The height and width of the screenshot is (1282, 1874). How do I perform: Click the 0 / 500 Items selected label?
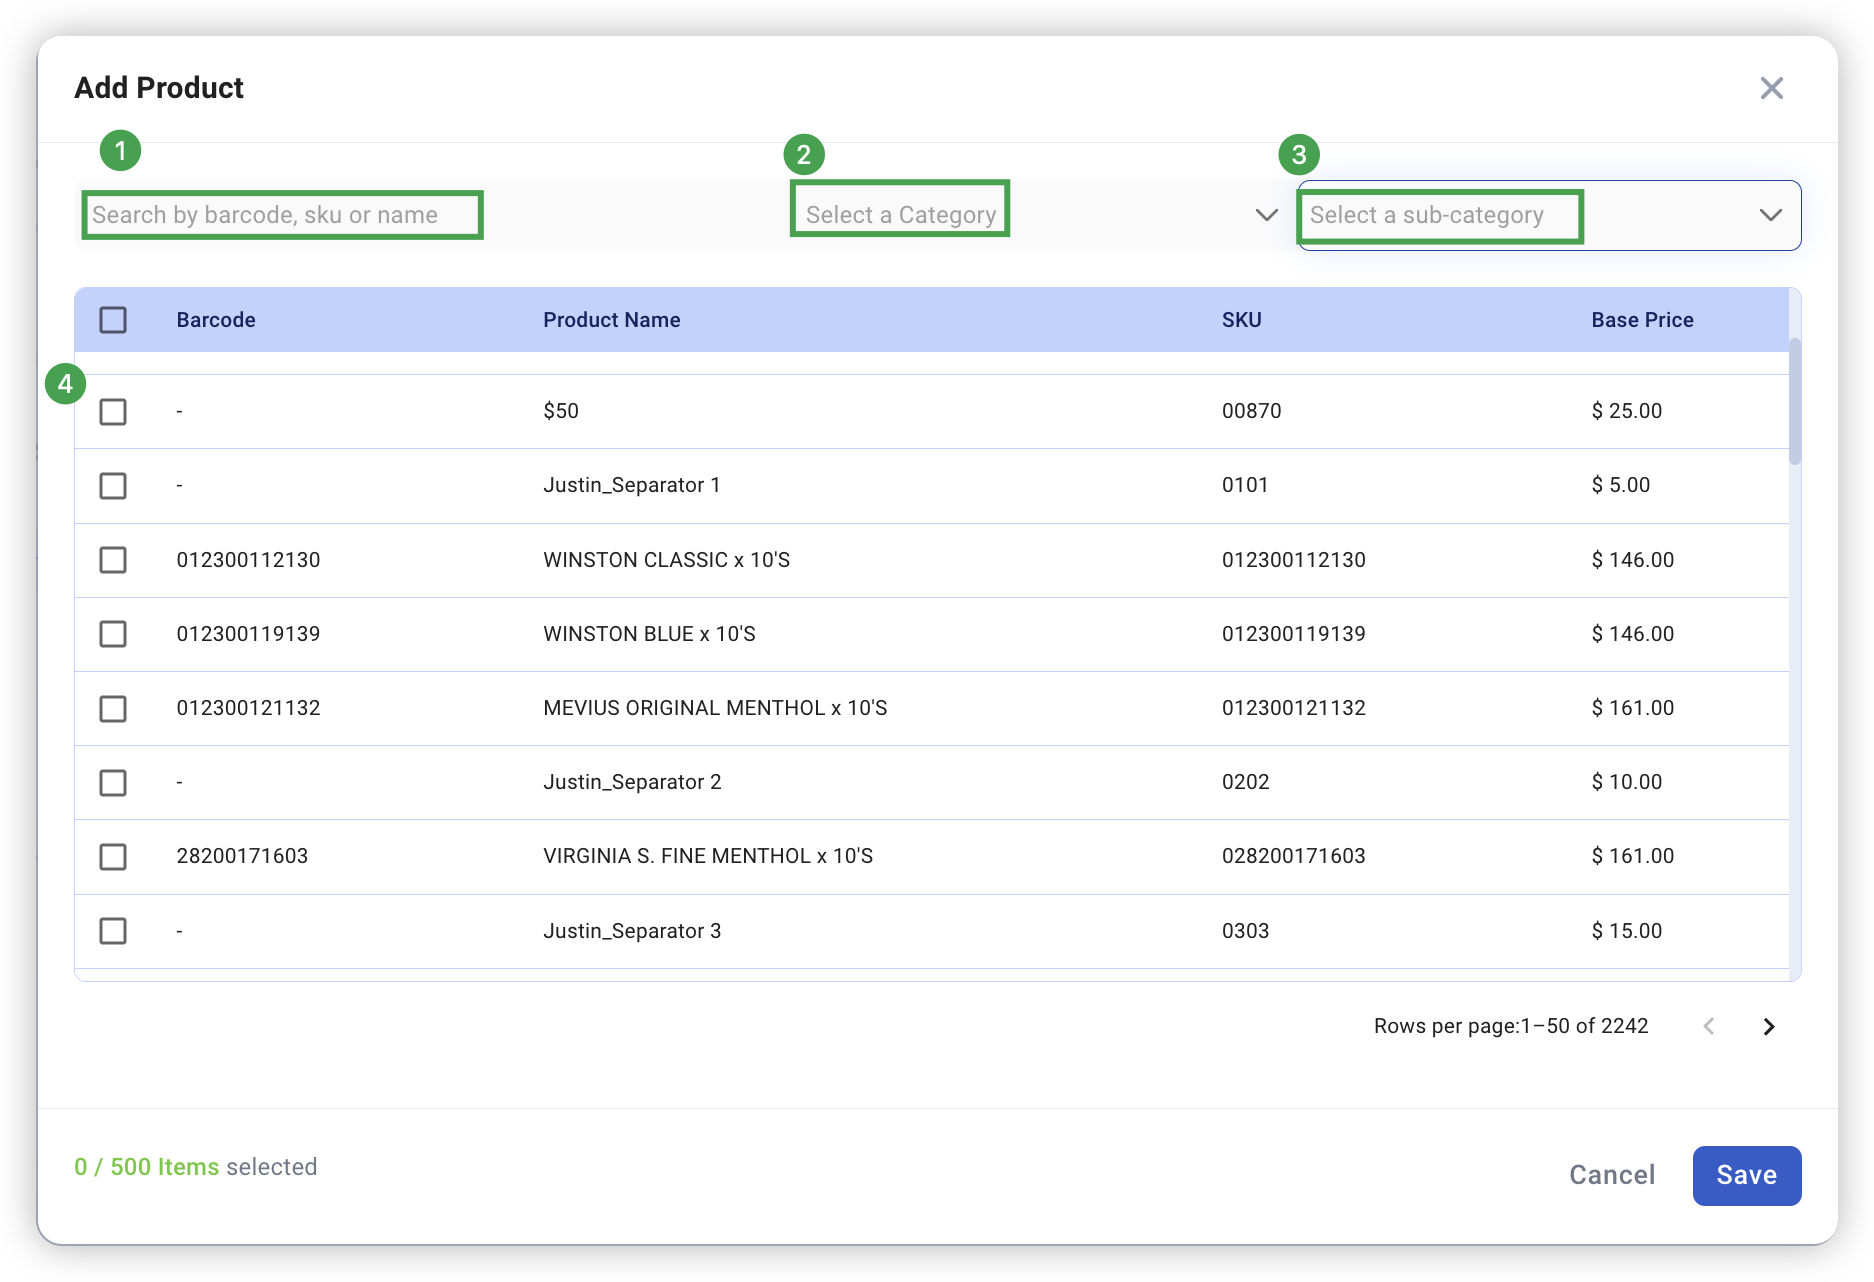[x=195, y=1167]
